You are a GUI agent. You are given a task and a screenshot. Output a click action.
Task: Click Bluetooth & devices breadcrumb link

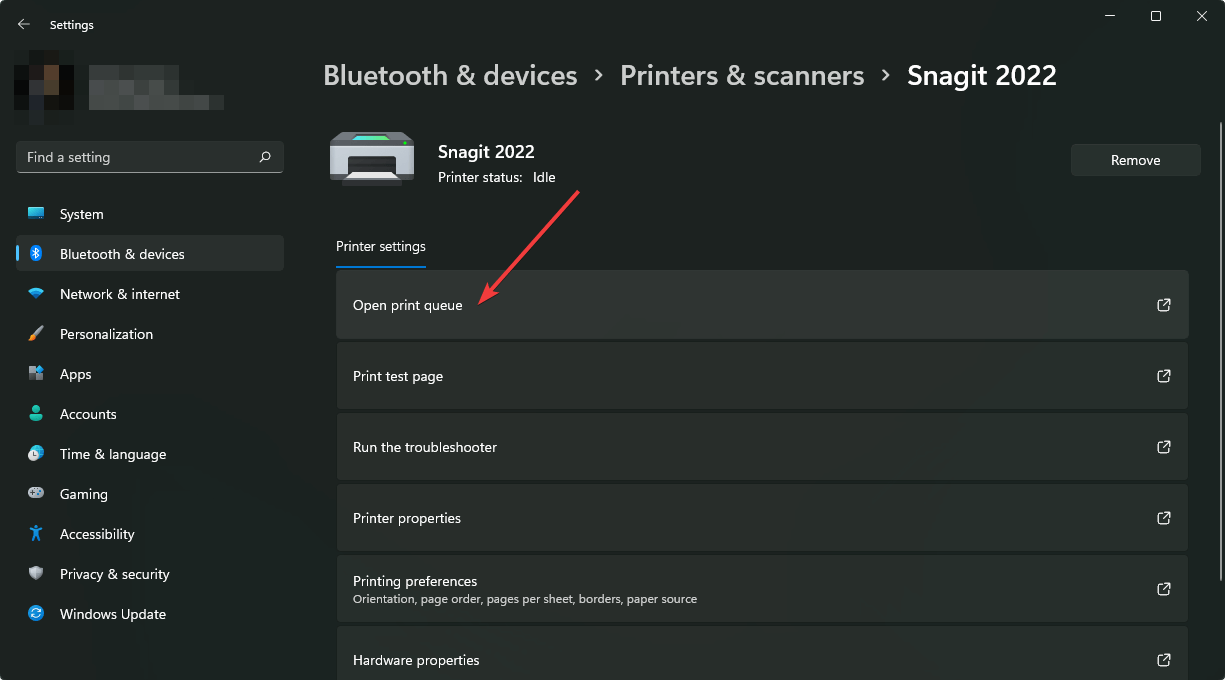pyautogui.click(x=450, y=75)
